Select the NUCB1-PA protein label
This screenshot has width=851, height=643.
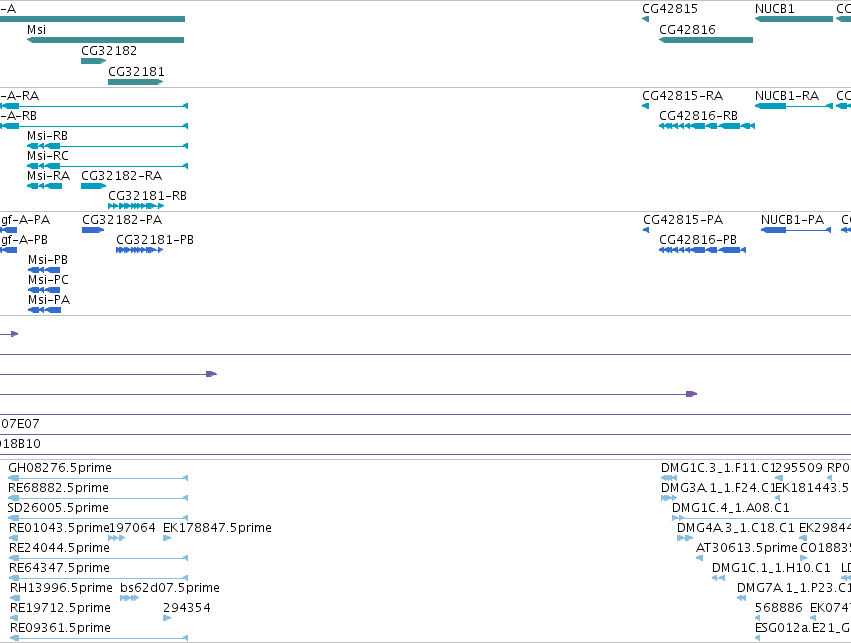click(792, 220)
